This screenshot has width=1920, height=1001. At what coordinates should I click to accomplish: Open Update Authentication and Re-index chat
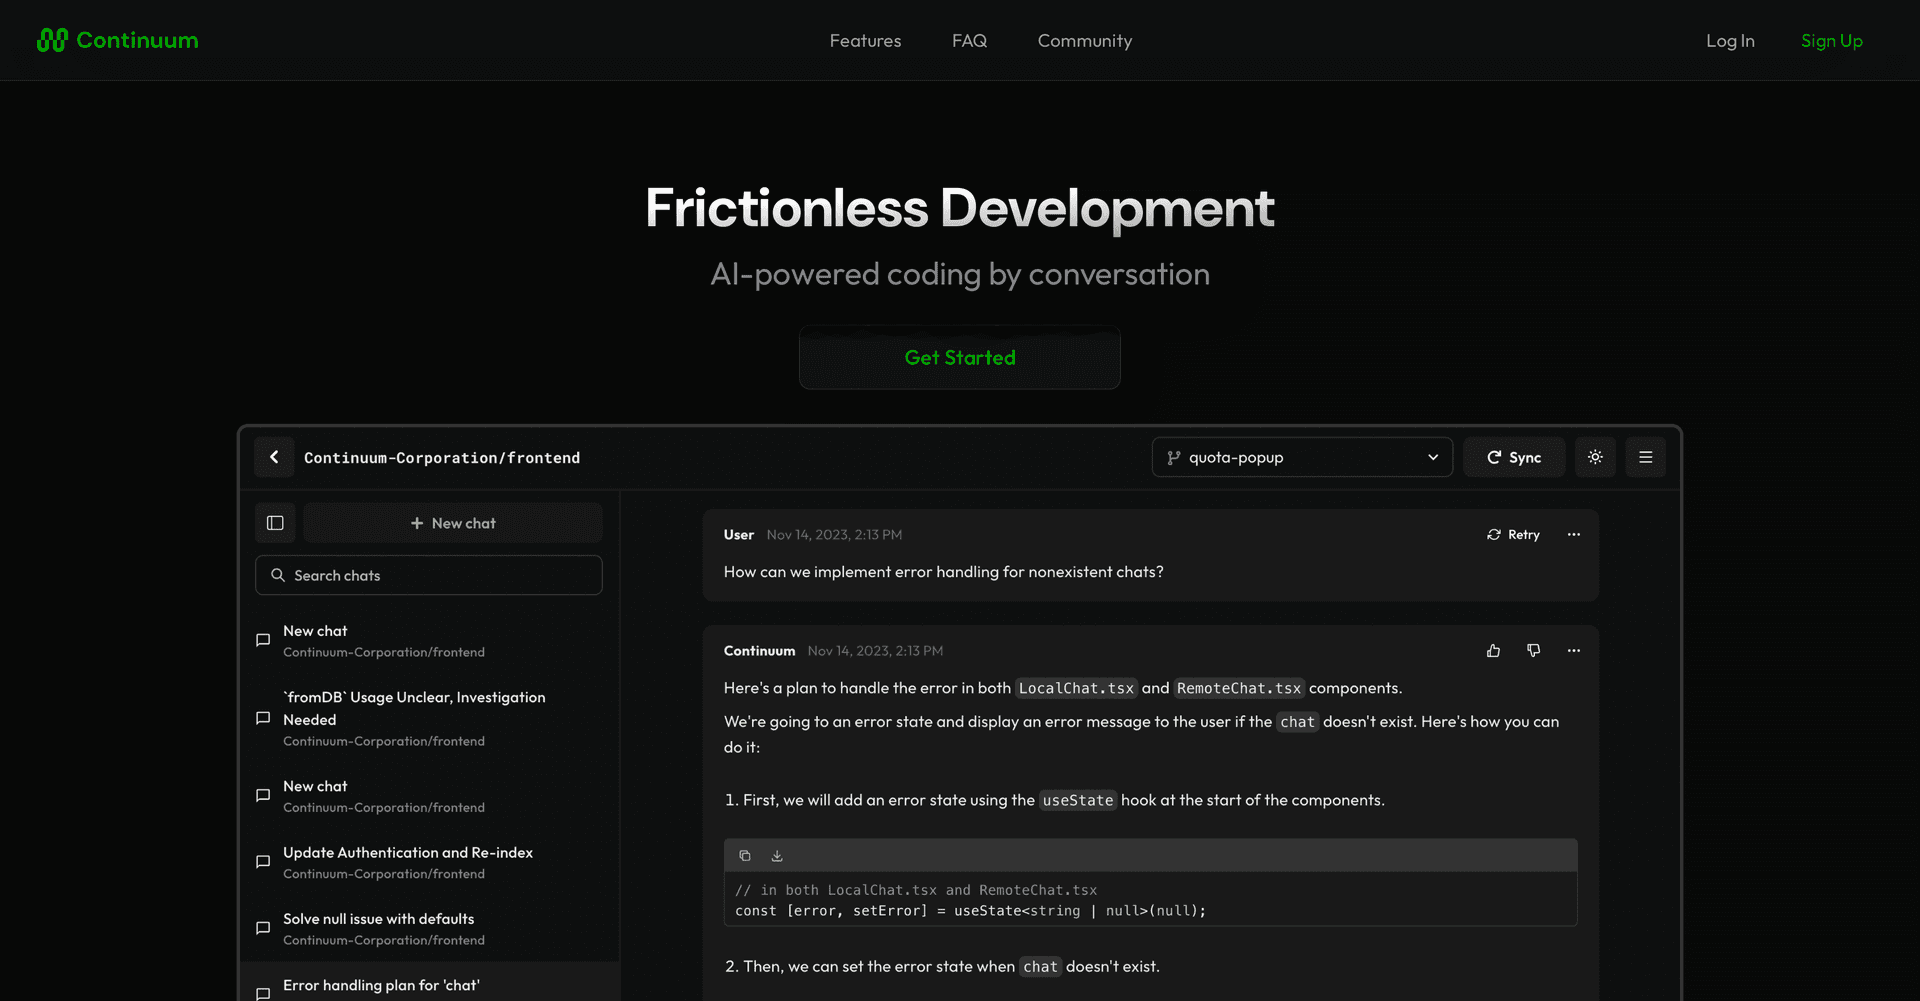[x=429, y=862]
